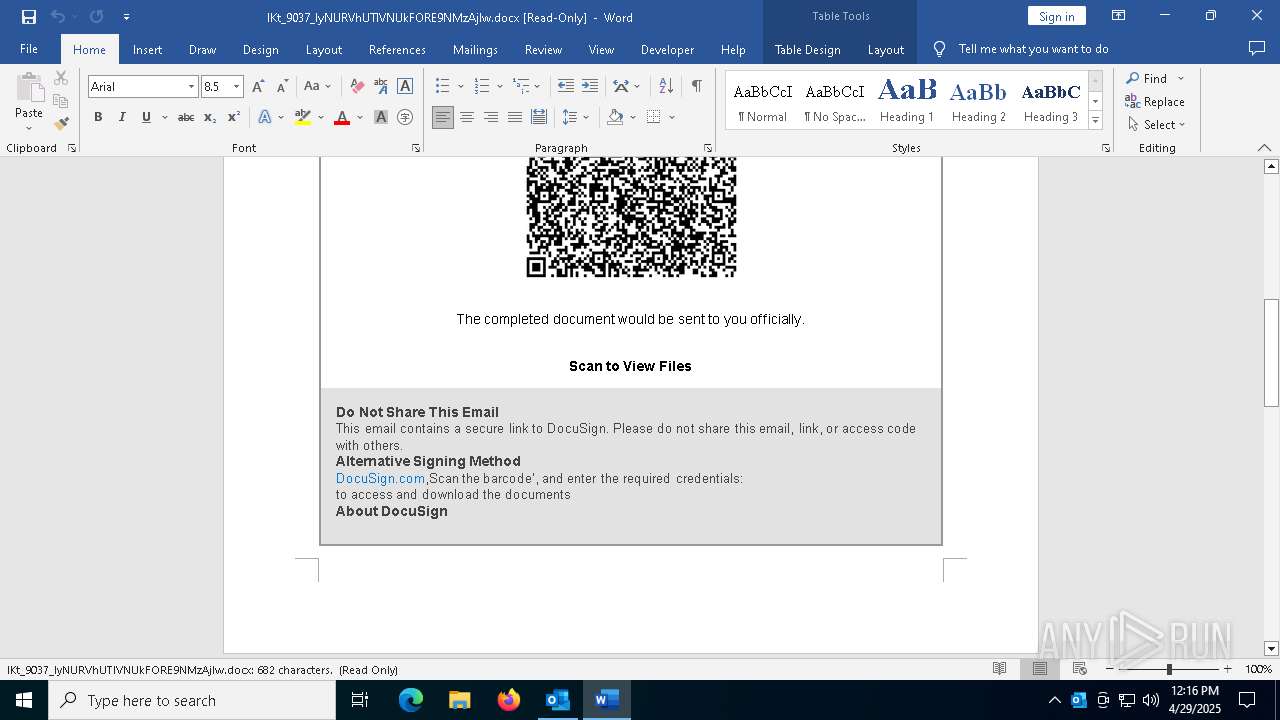Viewport: 1280px width, 720px height.
Task: Apply the No Spacing style
Action: click(x=835, y=100)
